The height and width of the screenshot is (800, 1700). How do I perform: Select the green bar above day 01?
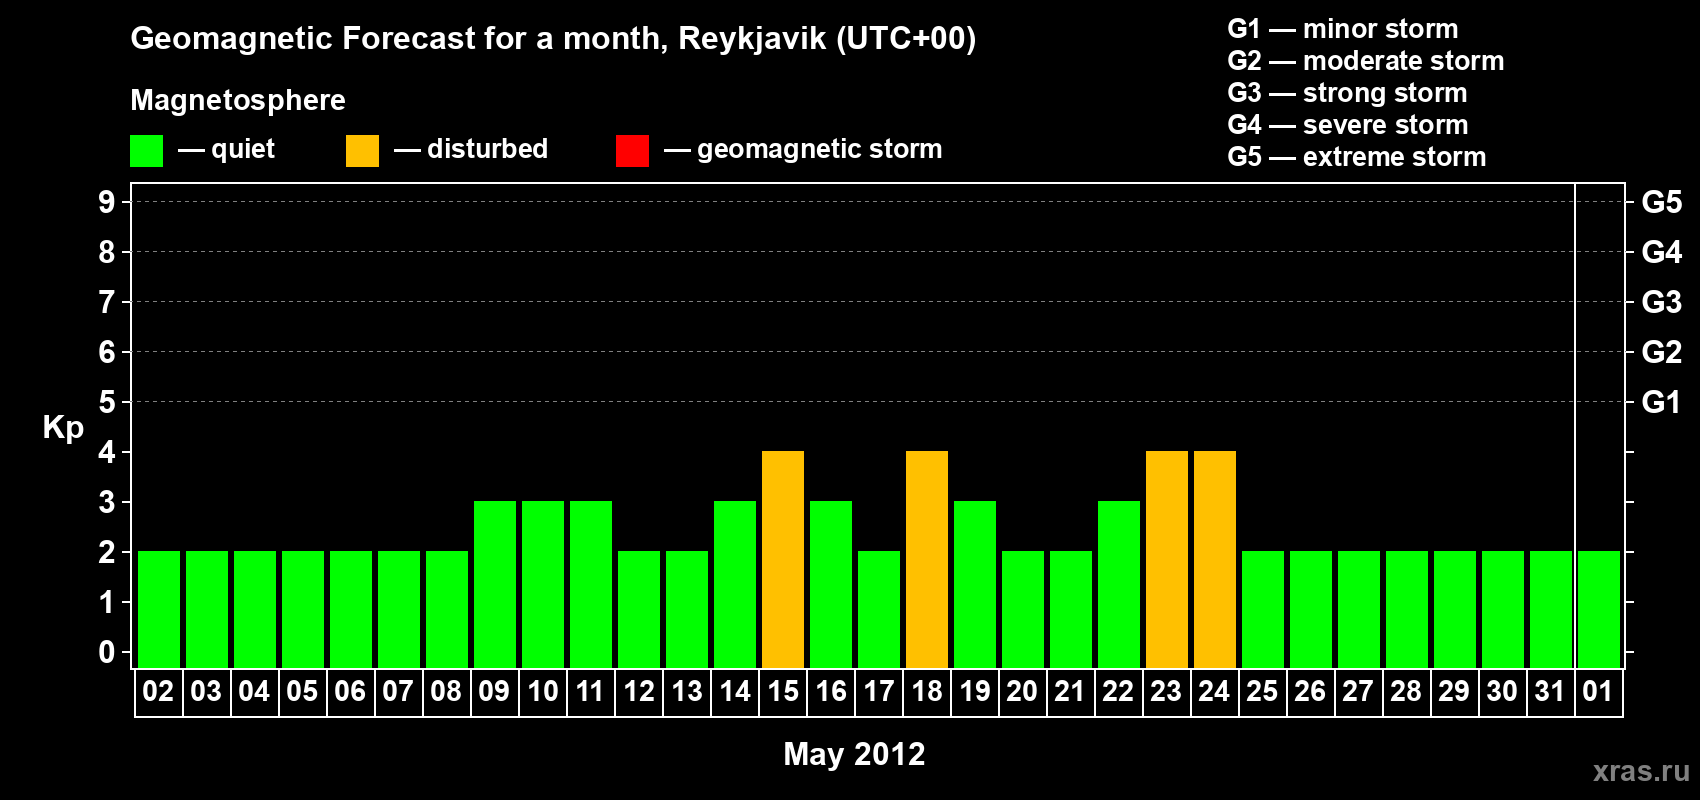[x=1599, y=609]
